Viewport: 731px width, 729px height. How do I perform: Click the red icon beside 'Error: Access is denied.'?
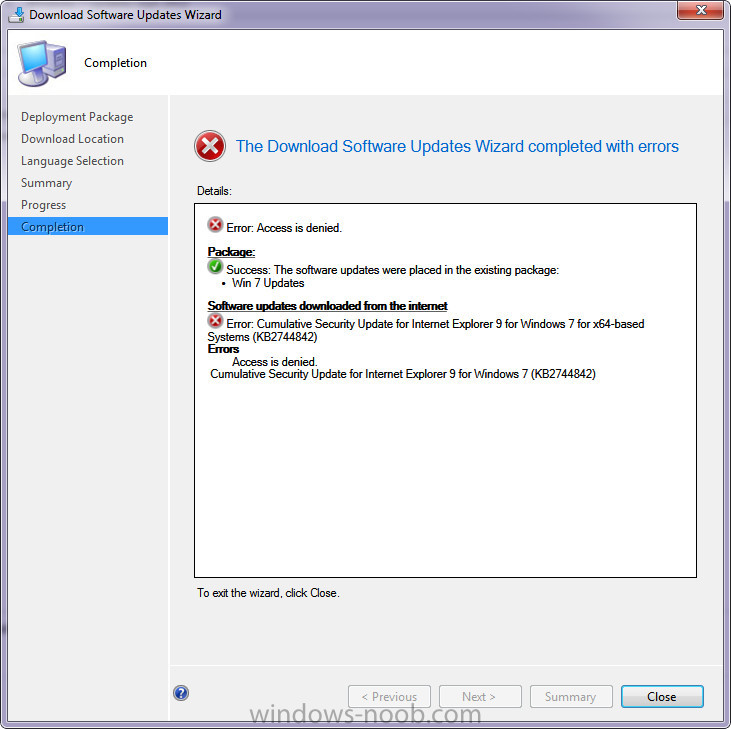[x=215, y=225]
